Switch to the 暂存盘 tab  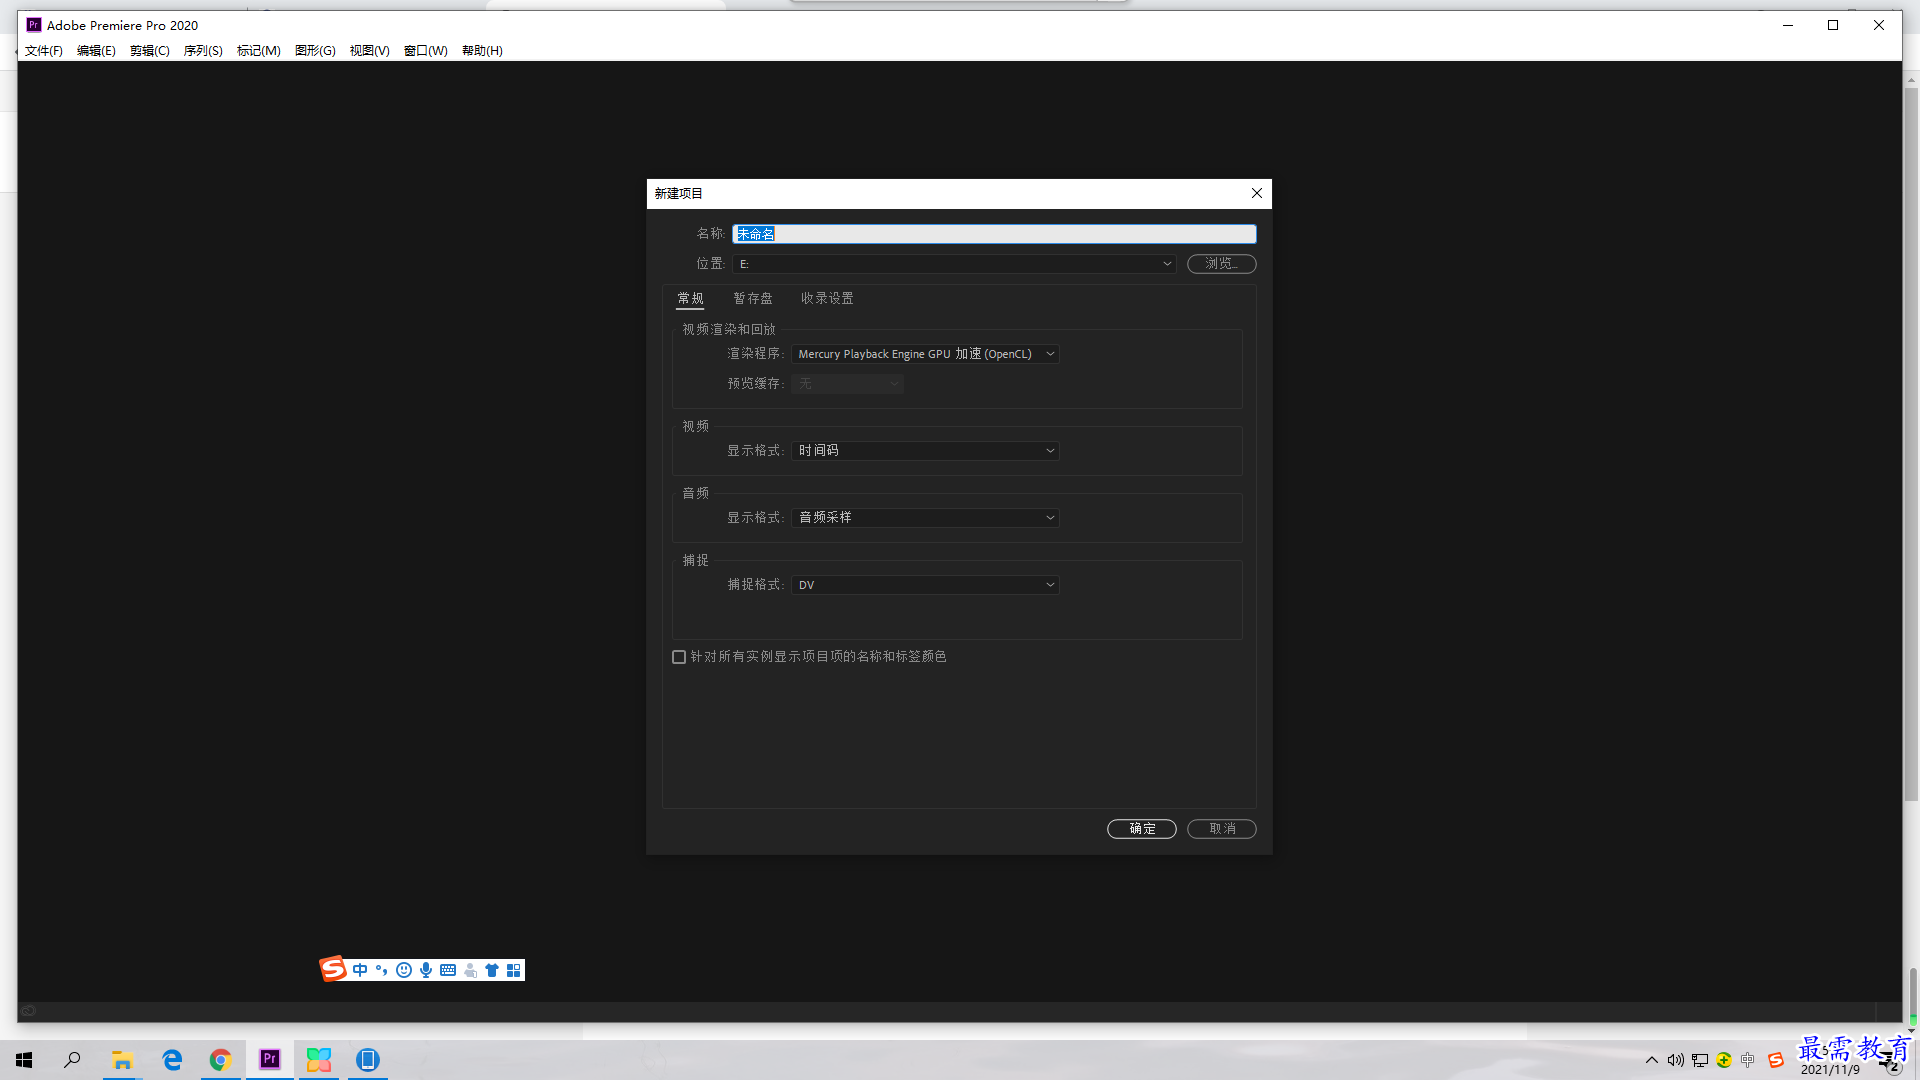tap(753, 298)
